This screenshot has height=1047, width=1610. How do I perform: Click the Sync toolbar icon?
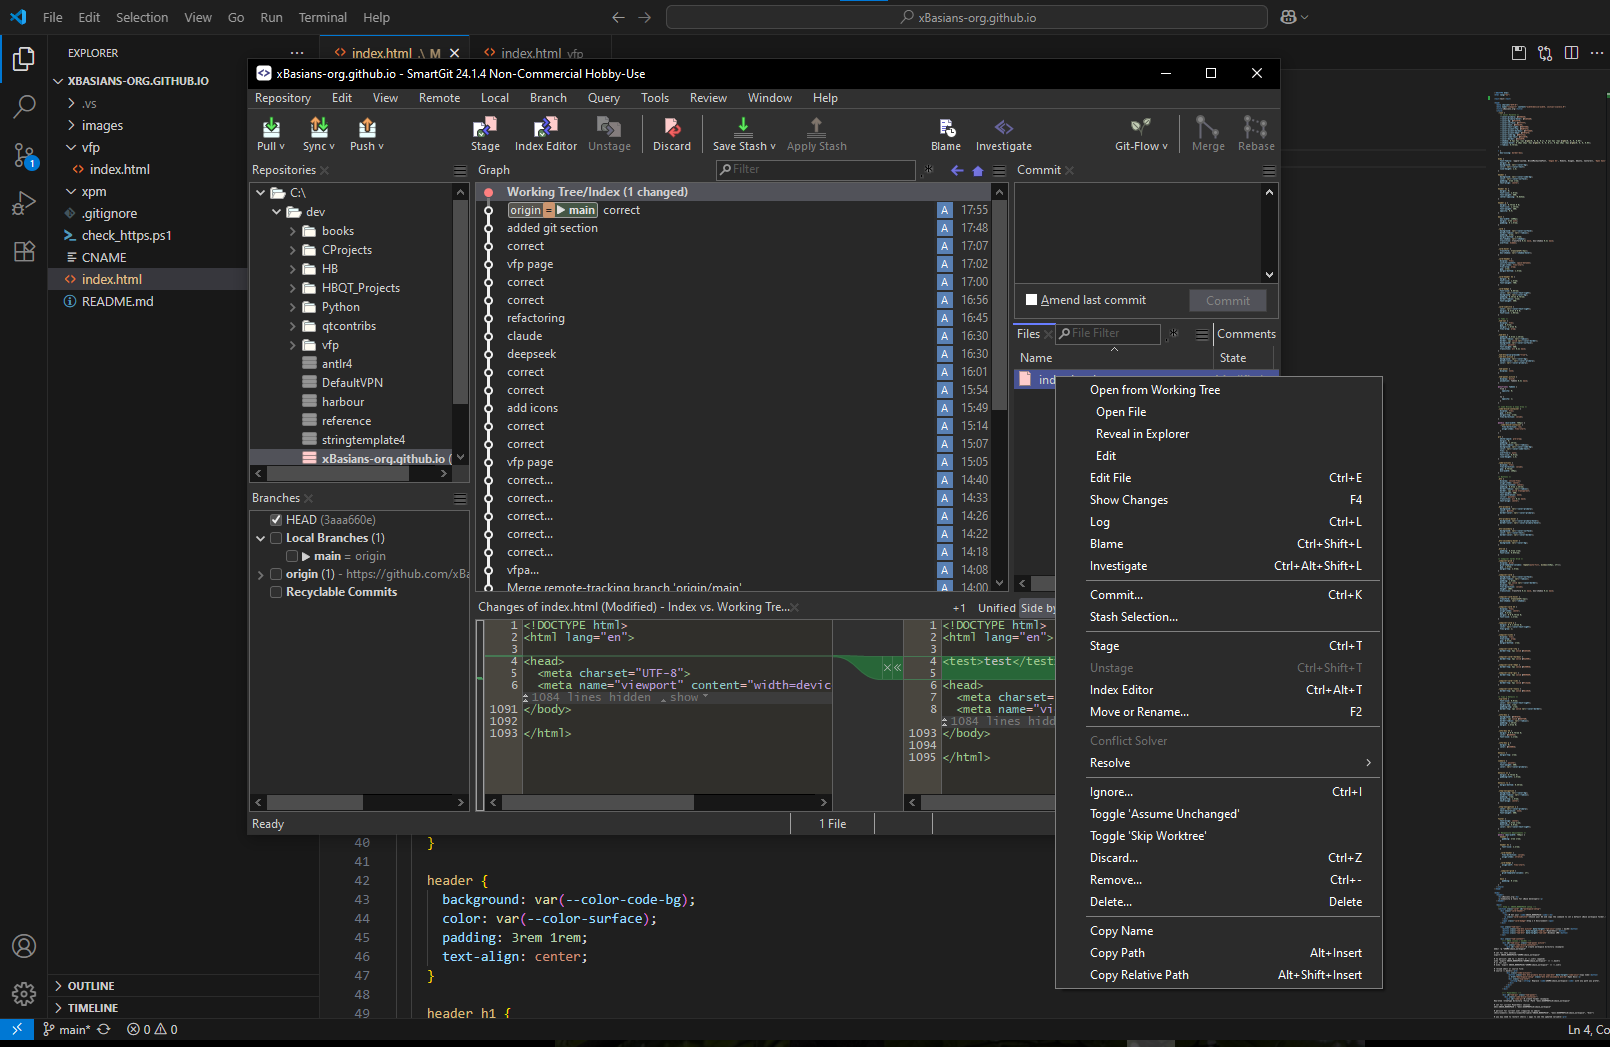point(319,134)
